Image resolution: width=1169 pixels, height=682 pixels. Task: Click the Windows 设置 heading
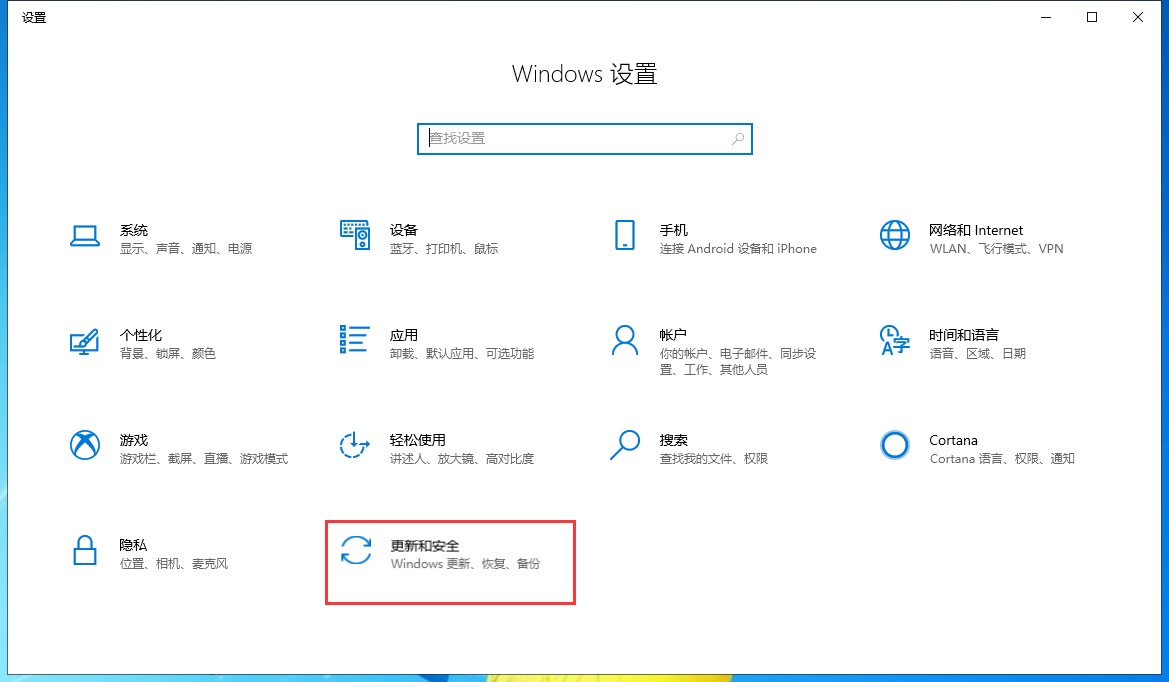click(584, 75)
